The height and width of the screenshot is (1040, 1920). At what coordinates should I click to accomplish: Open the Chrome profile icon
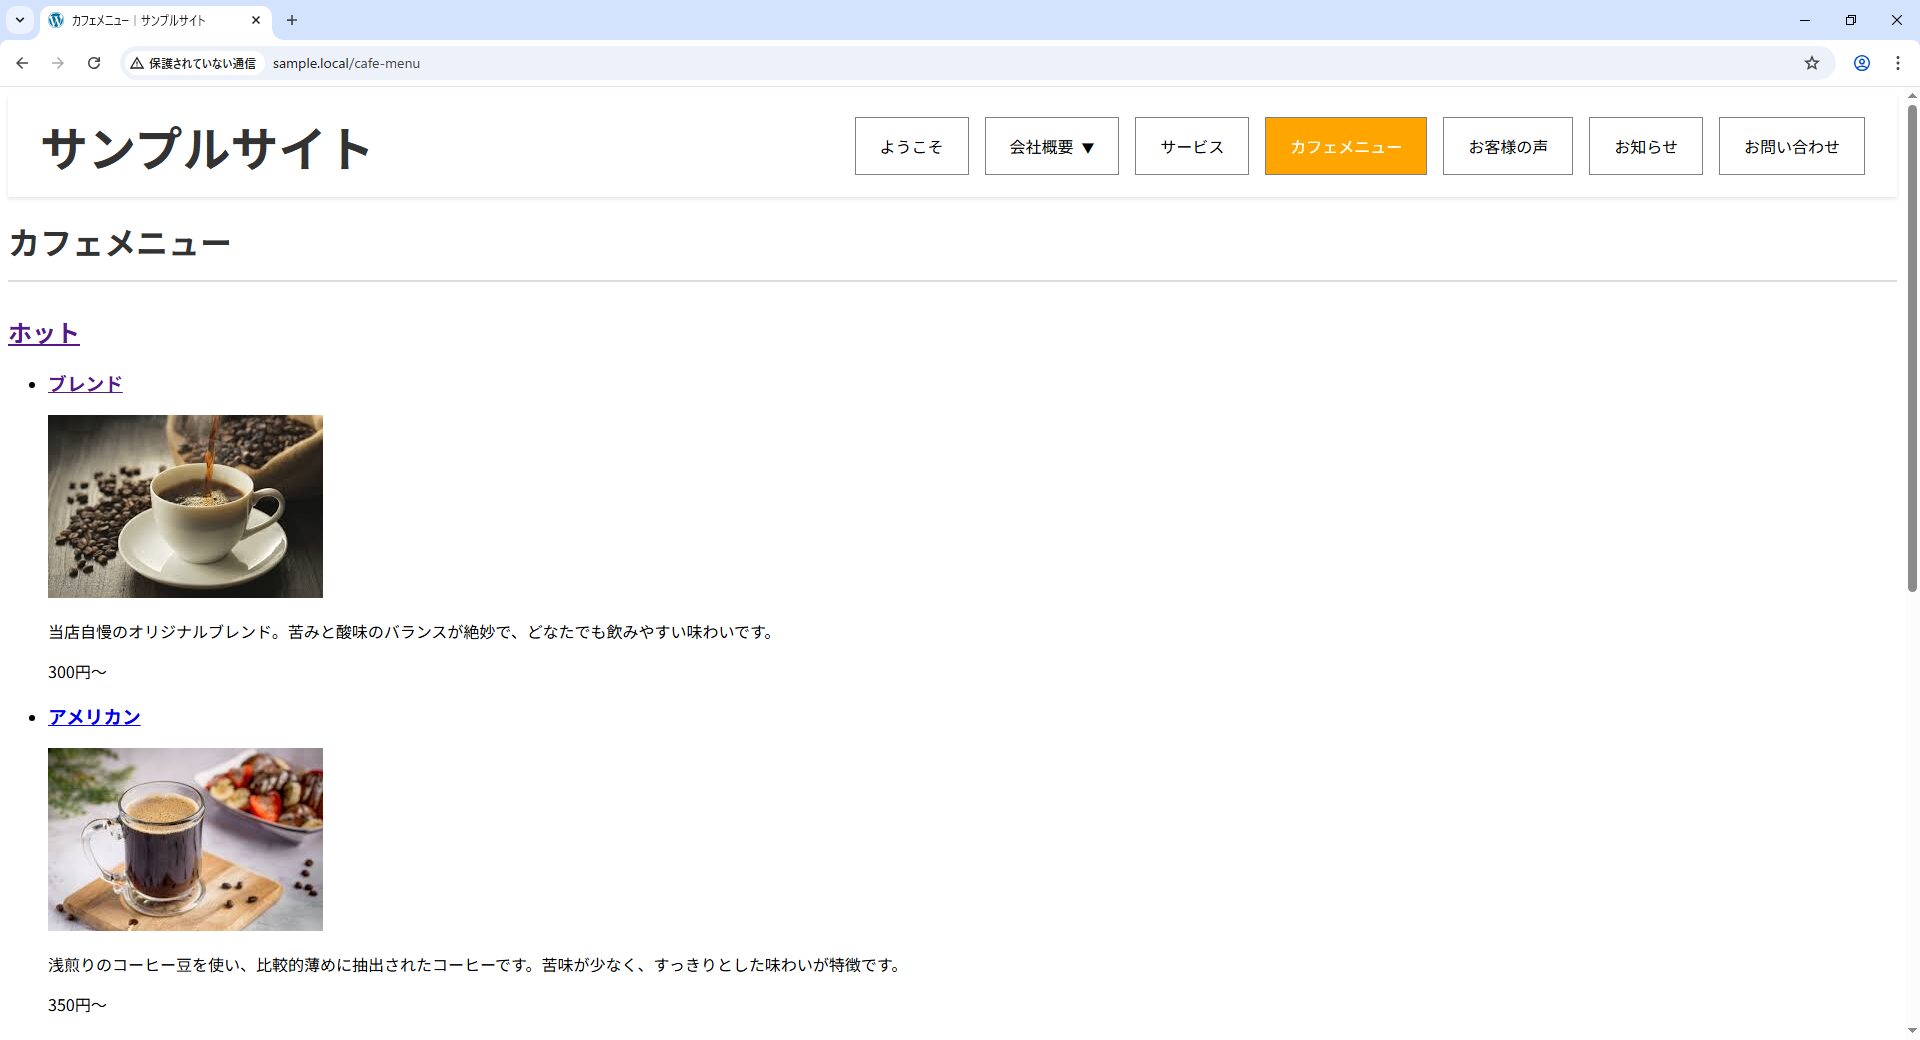pos(1862,63)
